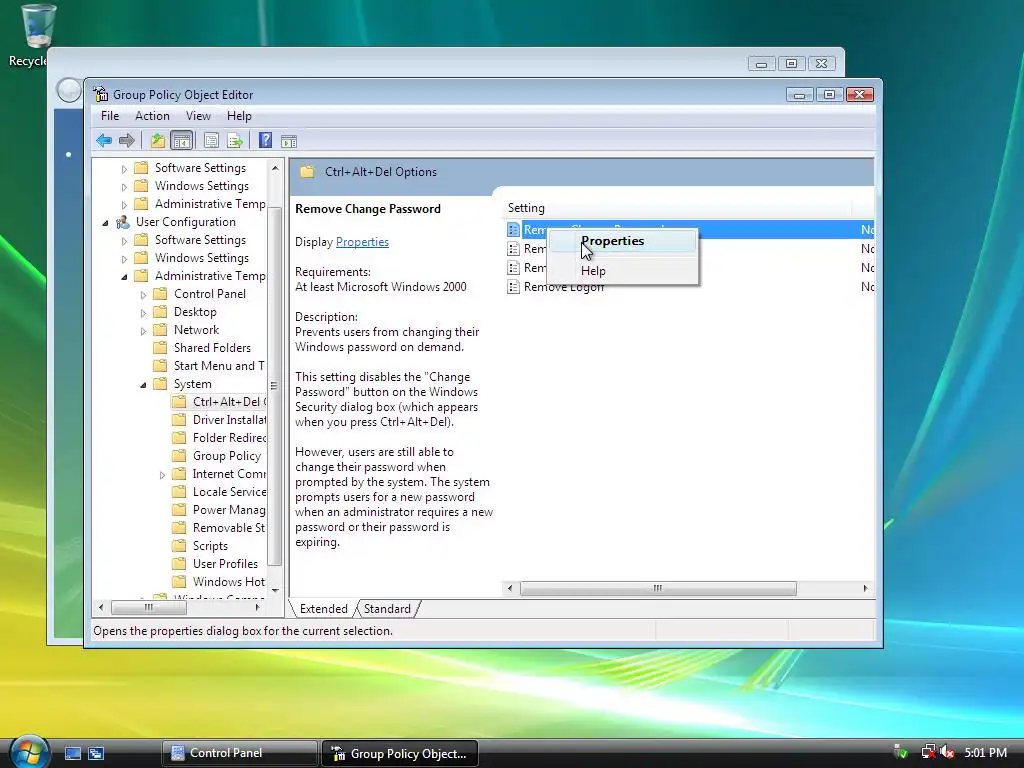Go up one level folder icon

coord(157,140)
